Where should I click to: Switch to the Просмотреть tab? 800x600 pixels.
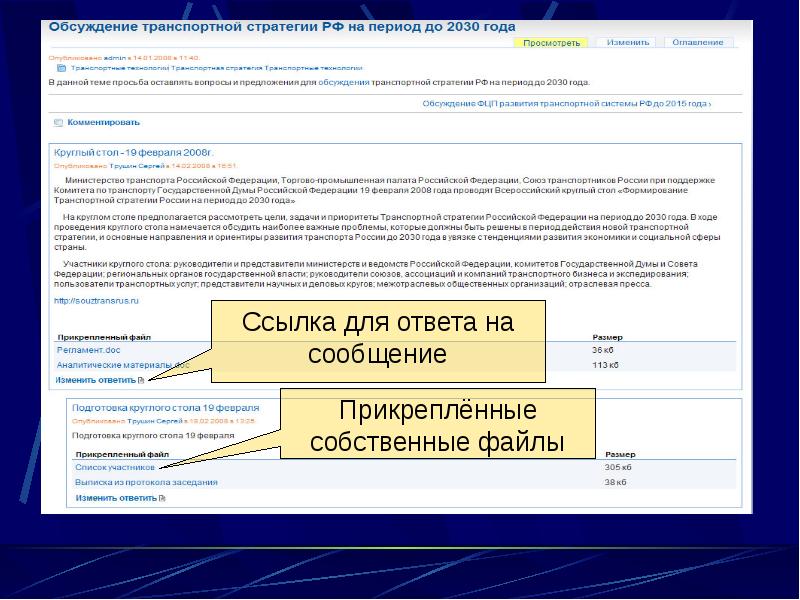click(x=552, y=43)
